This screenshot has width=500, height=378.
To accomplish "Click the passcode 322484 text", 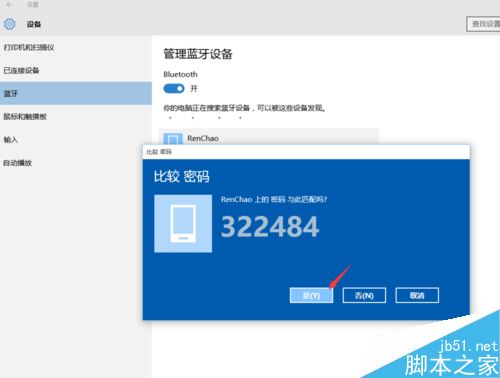I will 270,227.
